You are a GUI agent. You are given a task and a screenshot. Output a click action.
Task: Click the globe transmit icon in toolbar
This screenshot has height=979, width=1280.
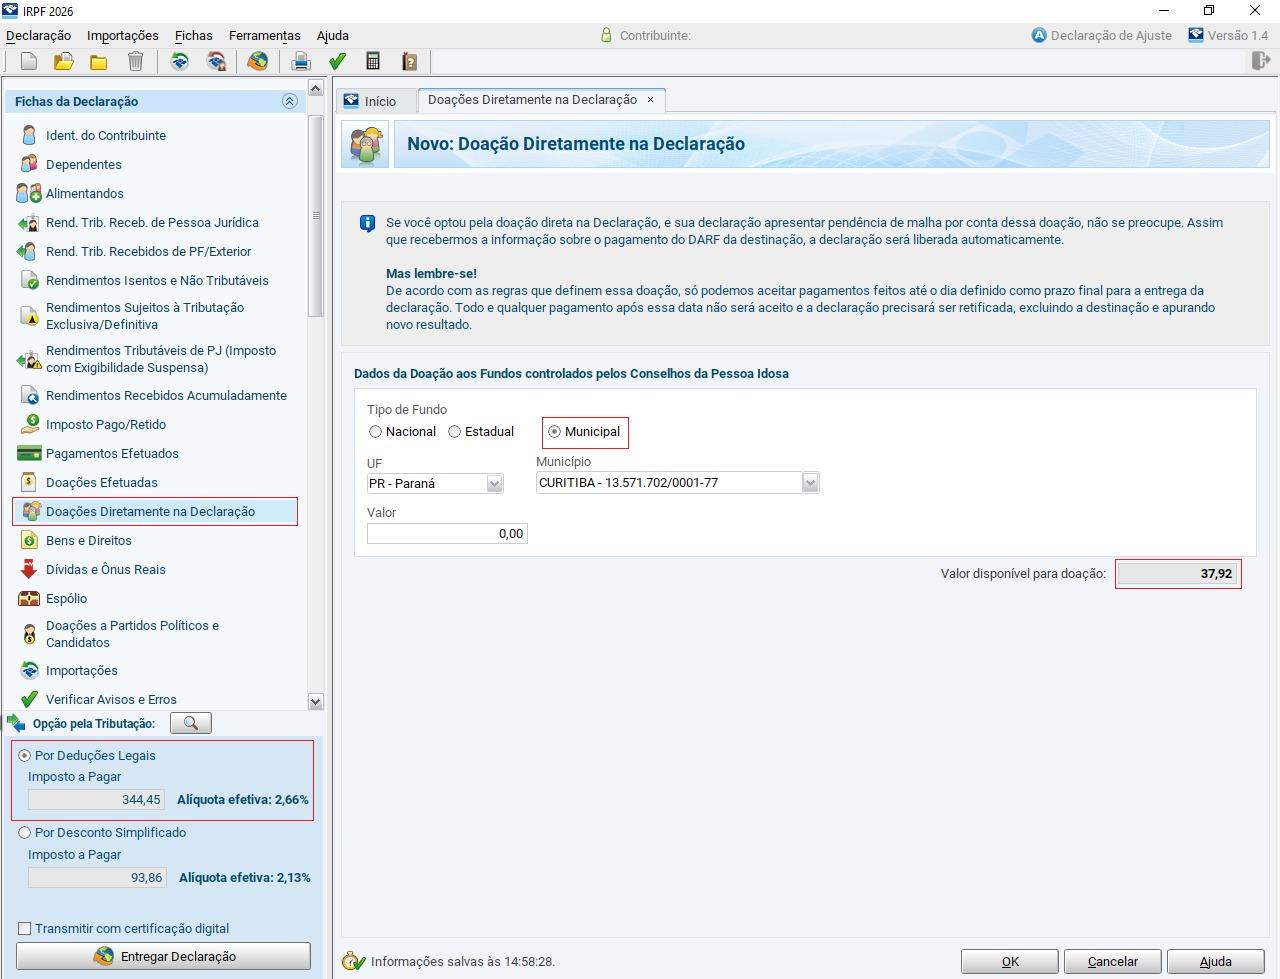(258, 61)
